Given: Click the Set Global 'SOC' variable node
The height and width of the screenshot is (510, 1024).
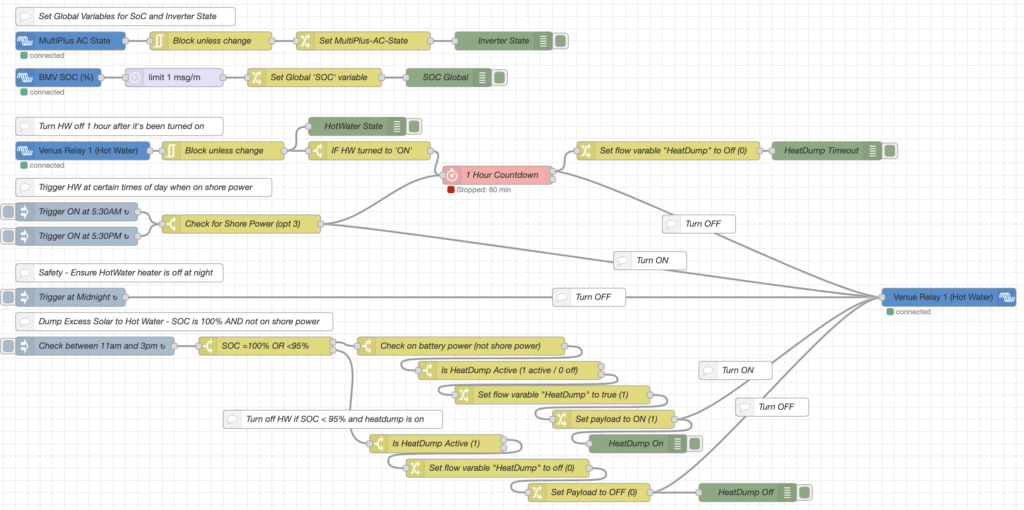Looking at the screenshot, I should pos(314,77).
